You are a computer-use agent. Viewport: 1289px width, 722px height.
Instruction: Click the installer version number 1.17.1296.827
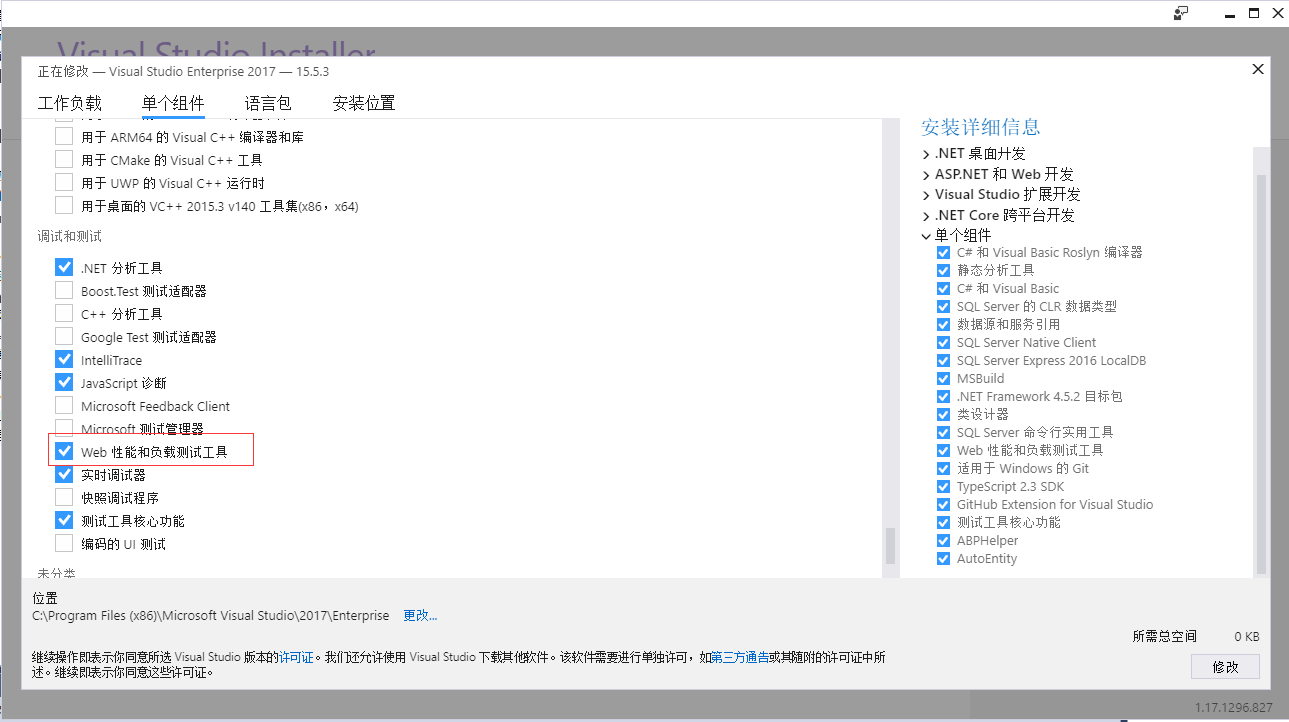[1234, 707]
